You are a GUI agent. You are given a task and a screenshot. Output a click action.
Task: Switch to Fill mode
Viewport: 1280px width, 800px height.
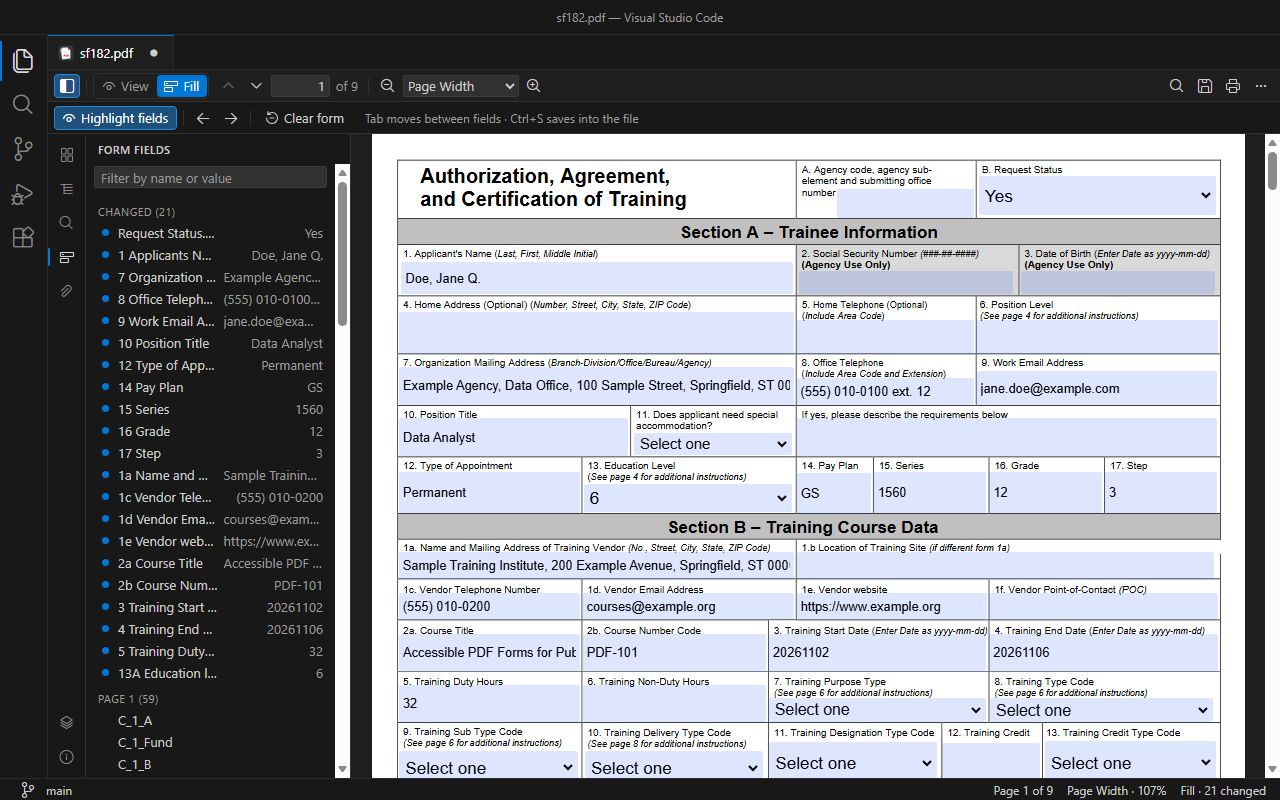click(182, 86)
